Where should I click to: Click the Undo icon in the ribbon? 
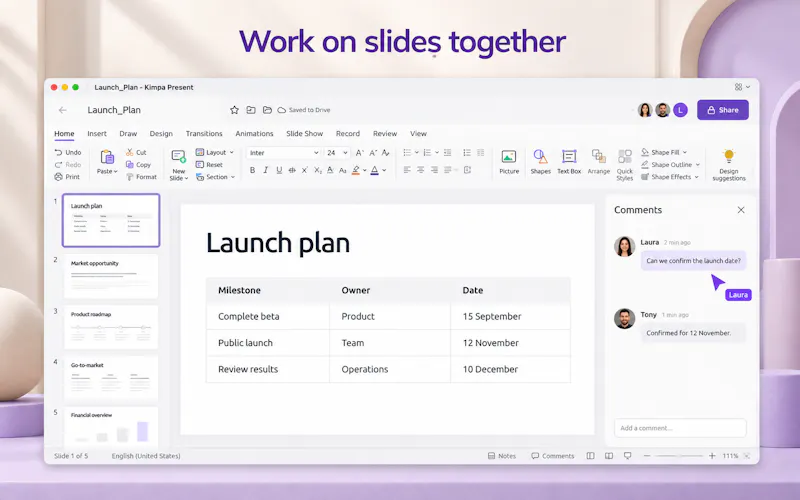[x=58, y=152]
